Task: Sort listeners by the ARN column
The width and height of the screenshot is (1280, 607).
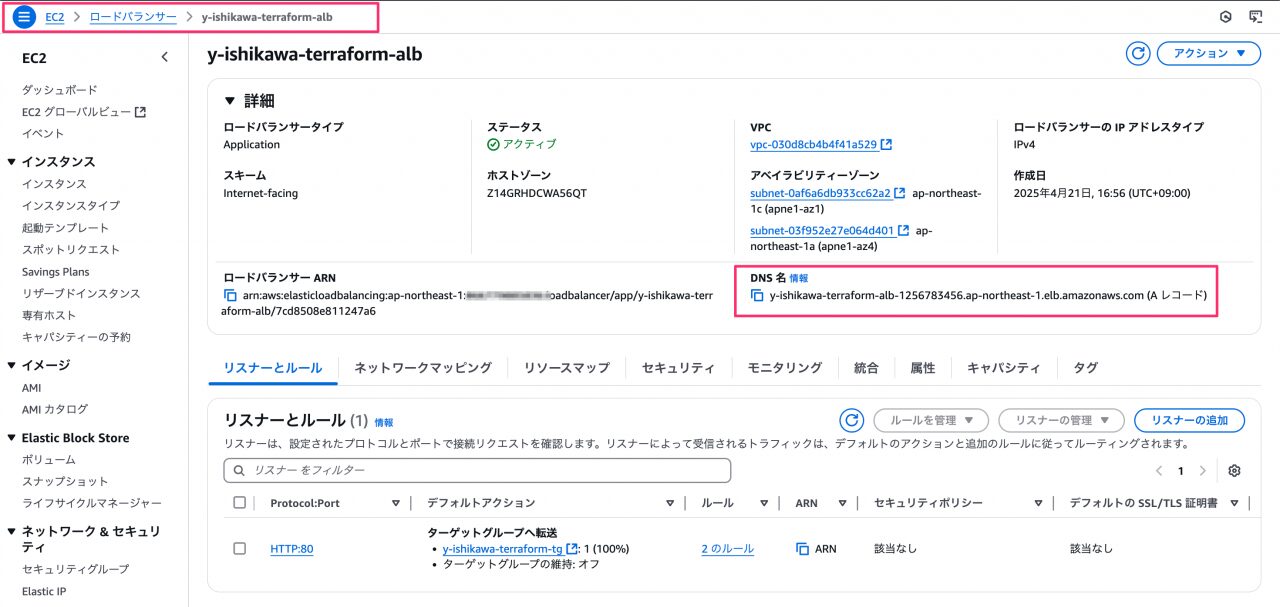Action: [842, 503]
